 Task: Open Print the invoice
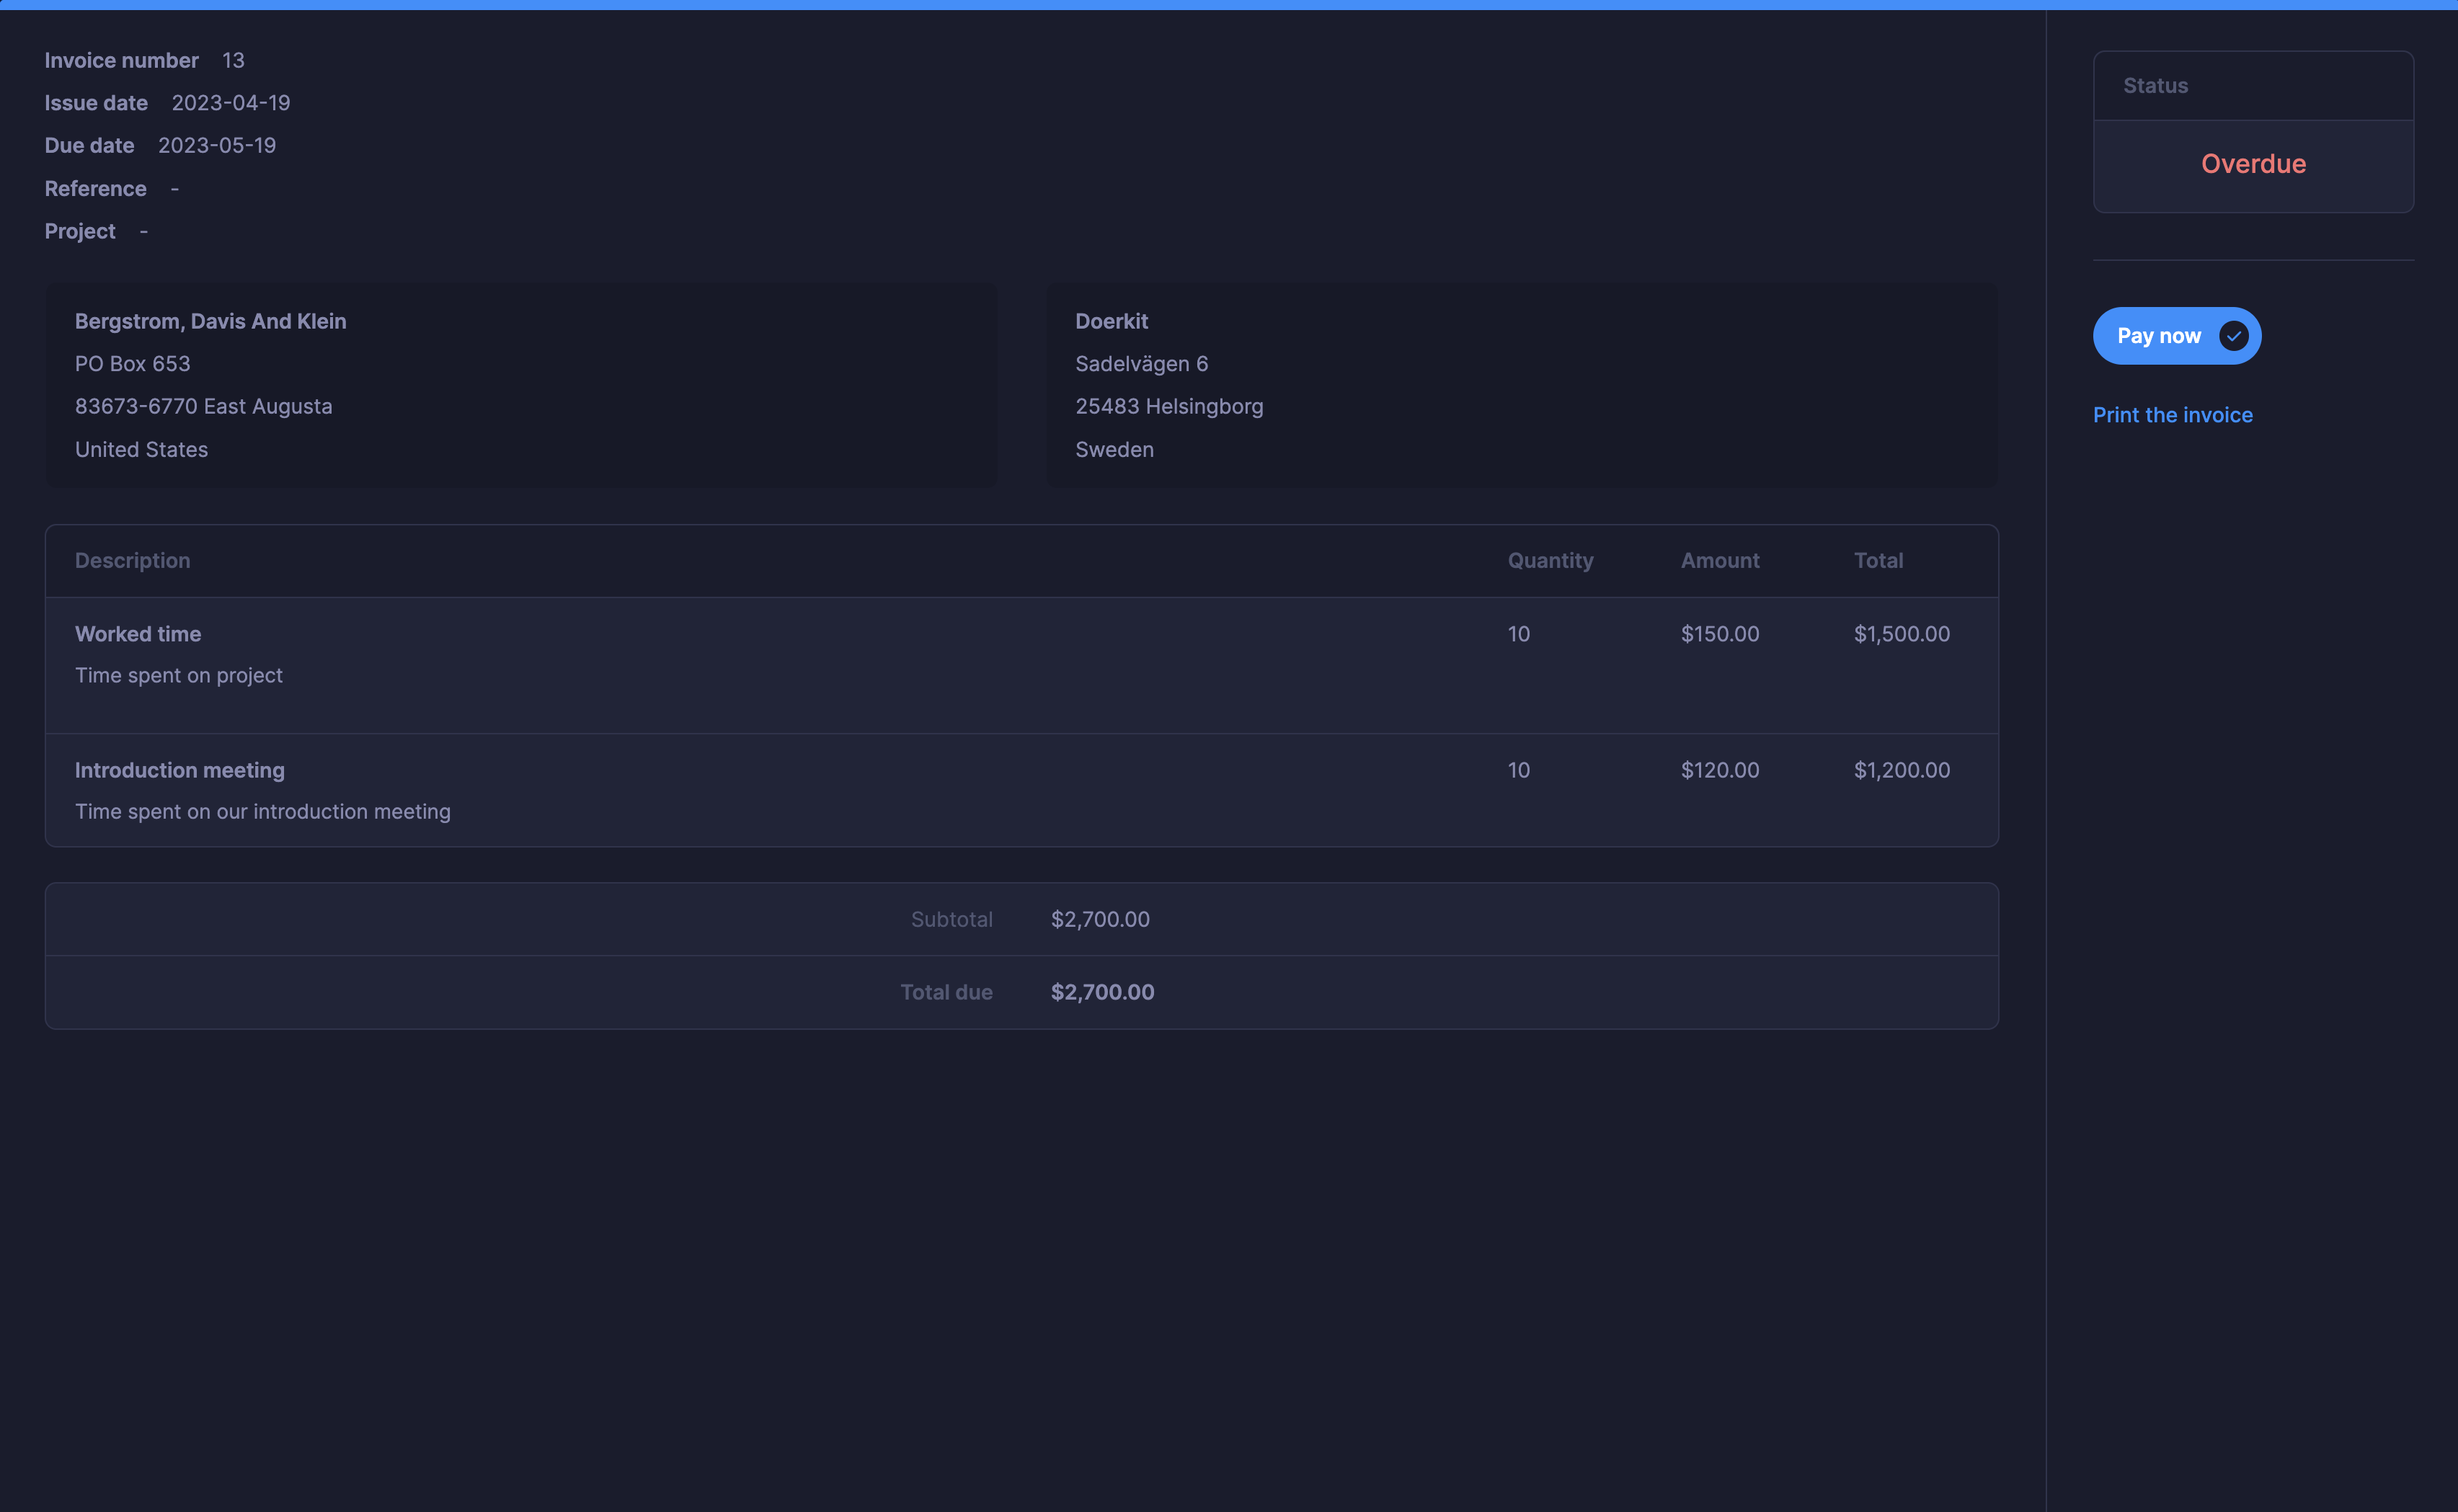2173,414
